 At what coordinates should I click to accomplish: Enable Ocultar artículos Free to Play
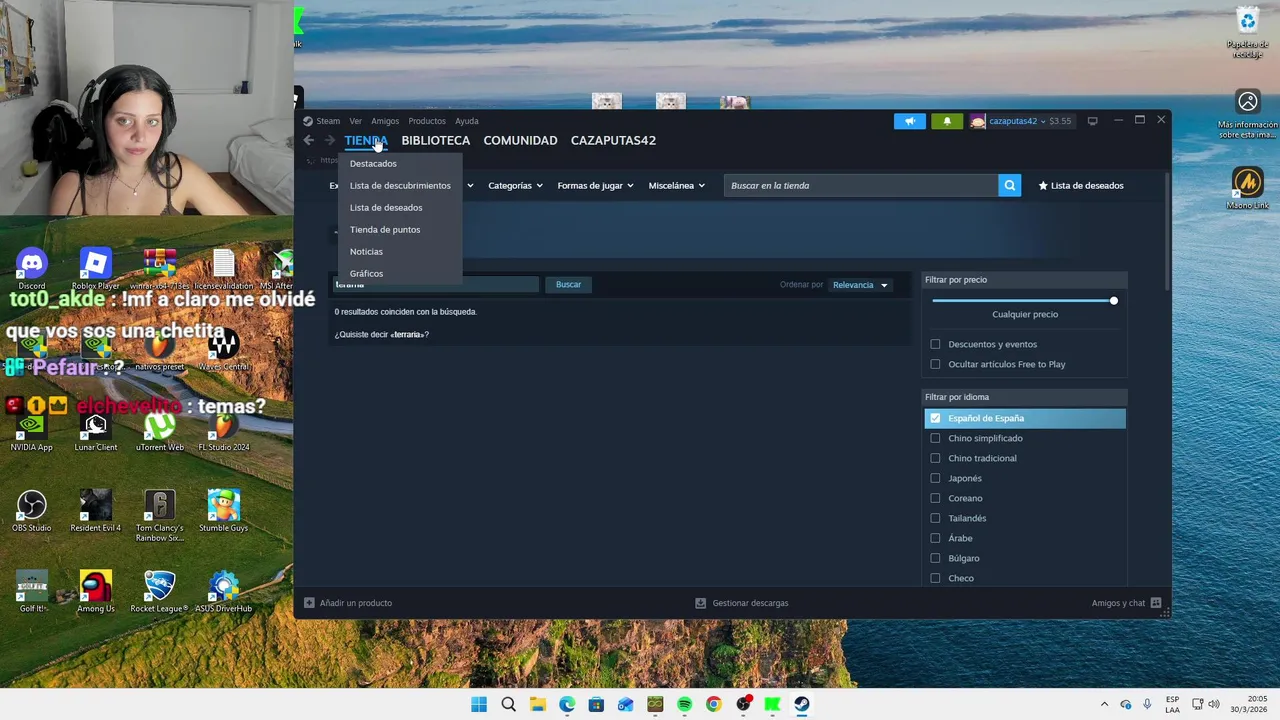(935, 364)
